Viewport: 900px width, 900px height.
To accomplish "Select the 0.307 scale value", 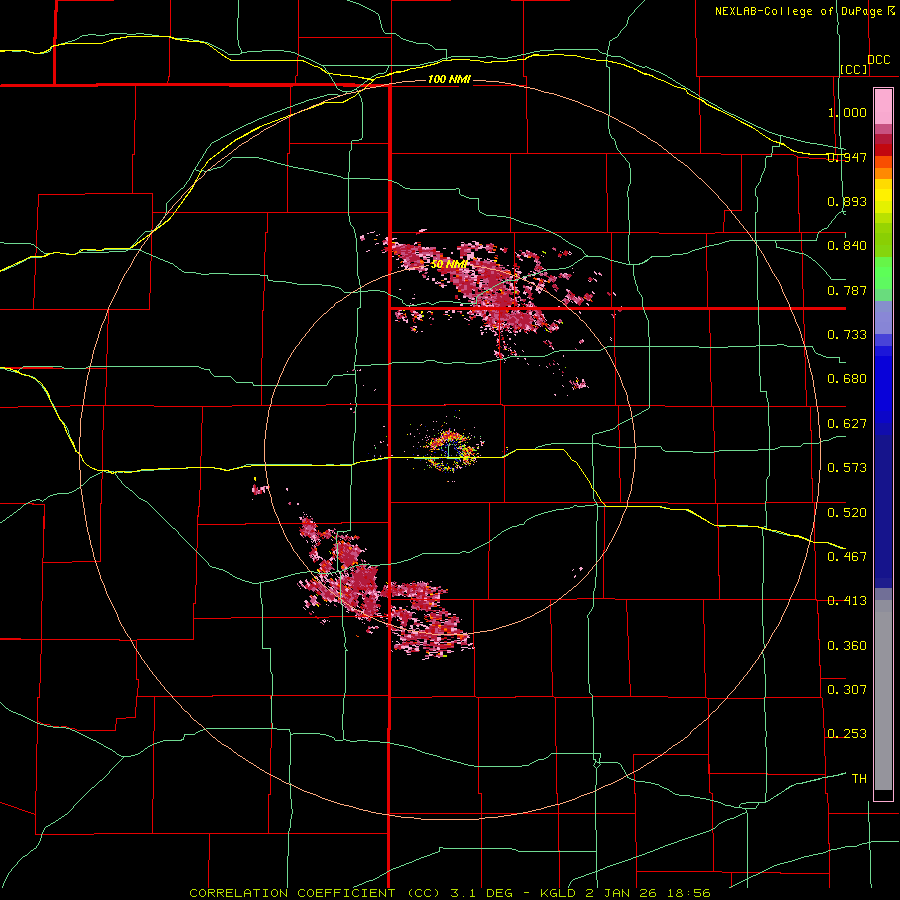I will pos(847,690).
